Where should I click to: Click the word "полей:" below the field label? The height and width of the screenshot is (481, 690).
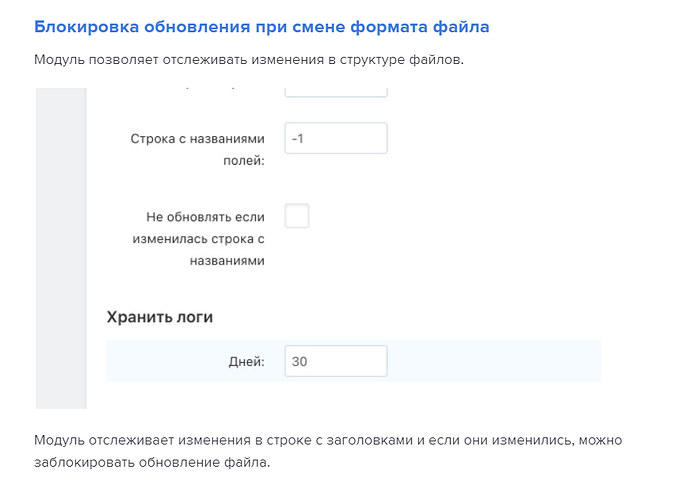[x=244, y=161]
